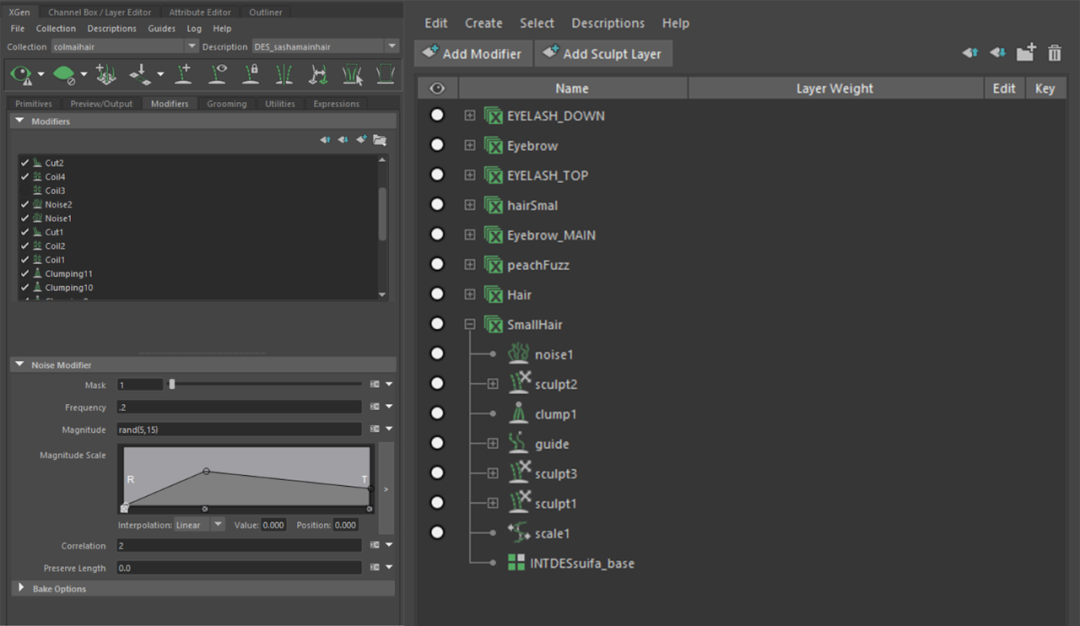Click the add guide with plus icon
The image size is (1080, 626).
point(183,74)
